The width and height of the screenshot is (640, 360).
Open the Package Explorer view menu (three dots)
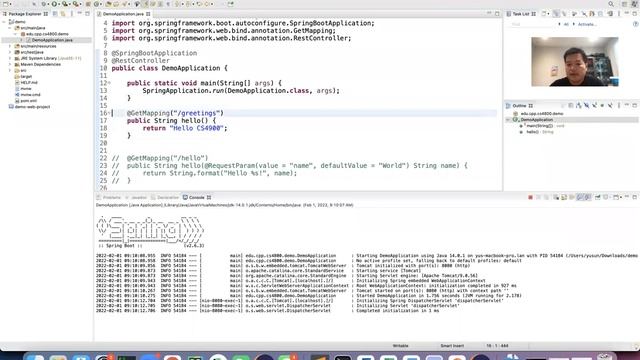pos(72,14)
